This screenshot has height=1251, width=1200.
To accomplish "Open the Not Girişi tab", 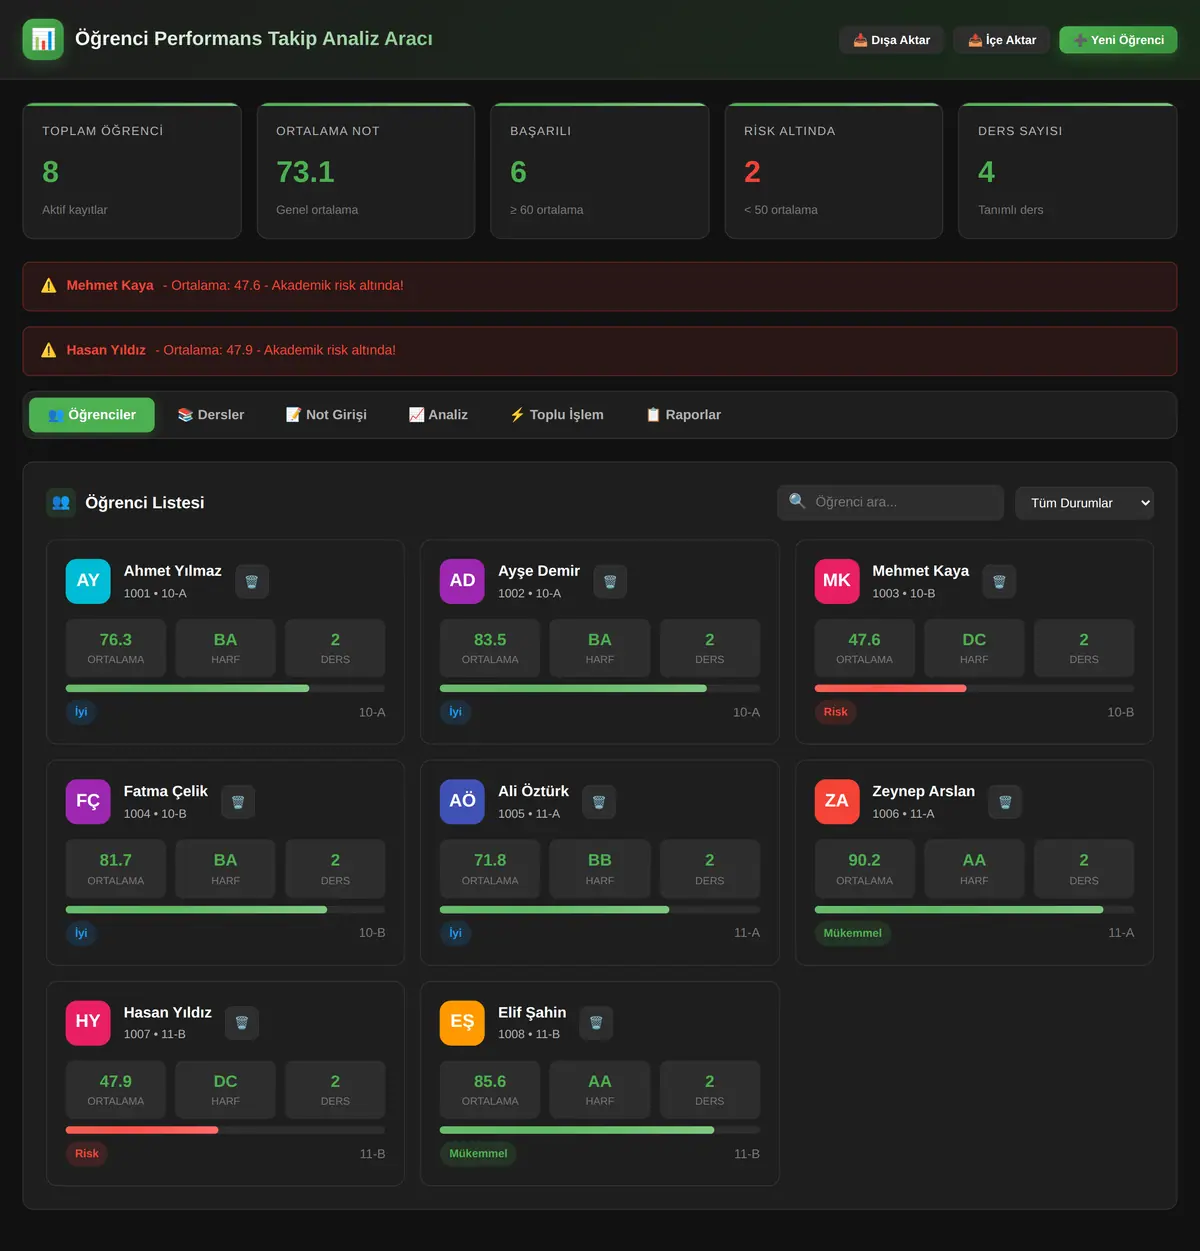I will 326,415.
